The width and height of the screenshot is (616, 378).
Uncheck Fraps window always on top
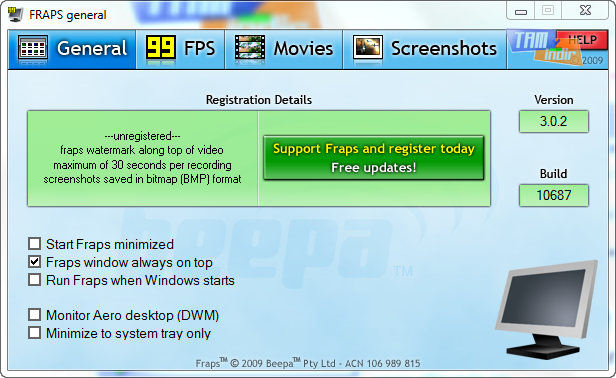coord(35,262)
